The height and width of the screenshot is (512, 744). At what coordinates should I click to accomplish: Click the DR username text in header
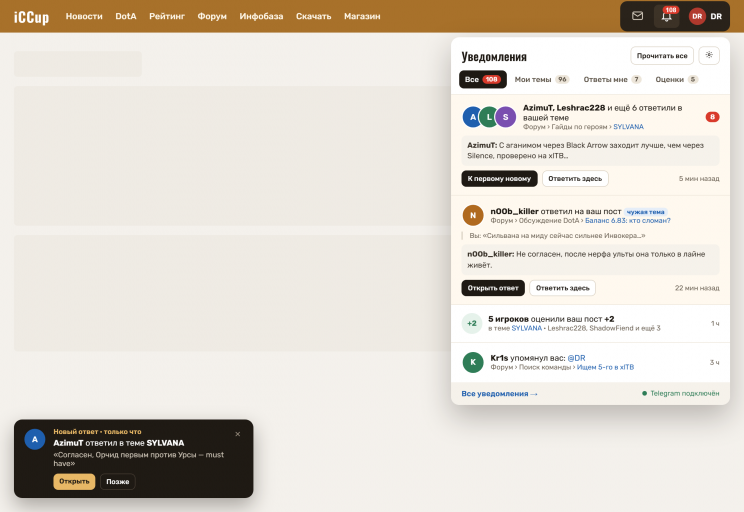pos(716,16)
